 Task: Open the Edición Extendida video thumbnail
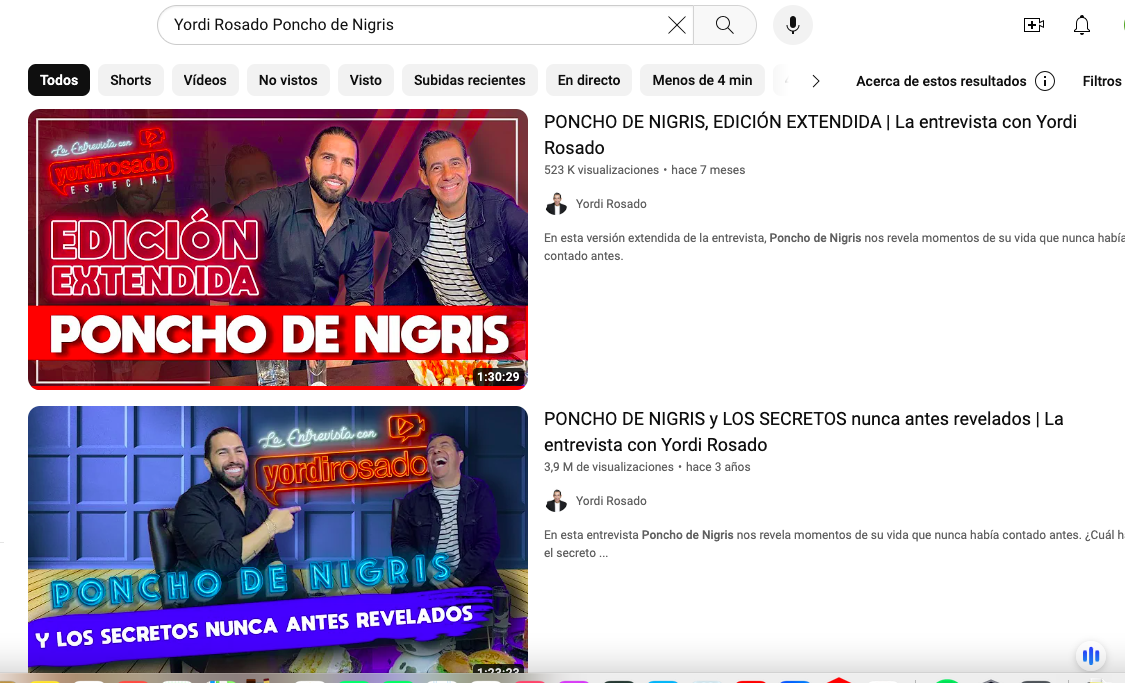point(278,249)
